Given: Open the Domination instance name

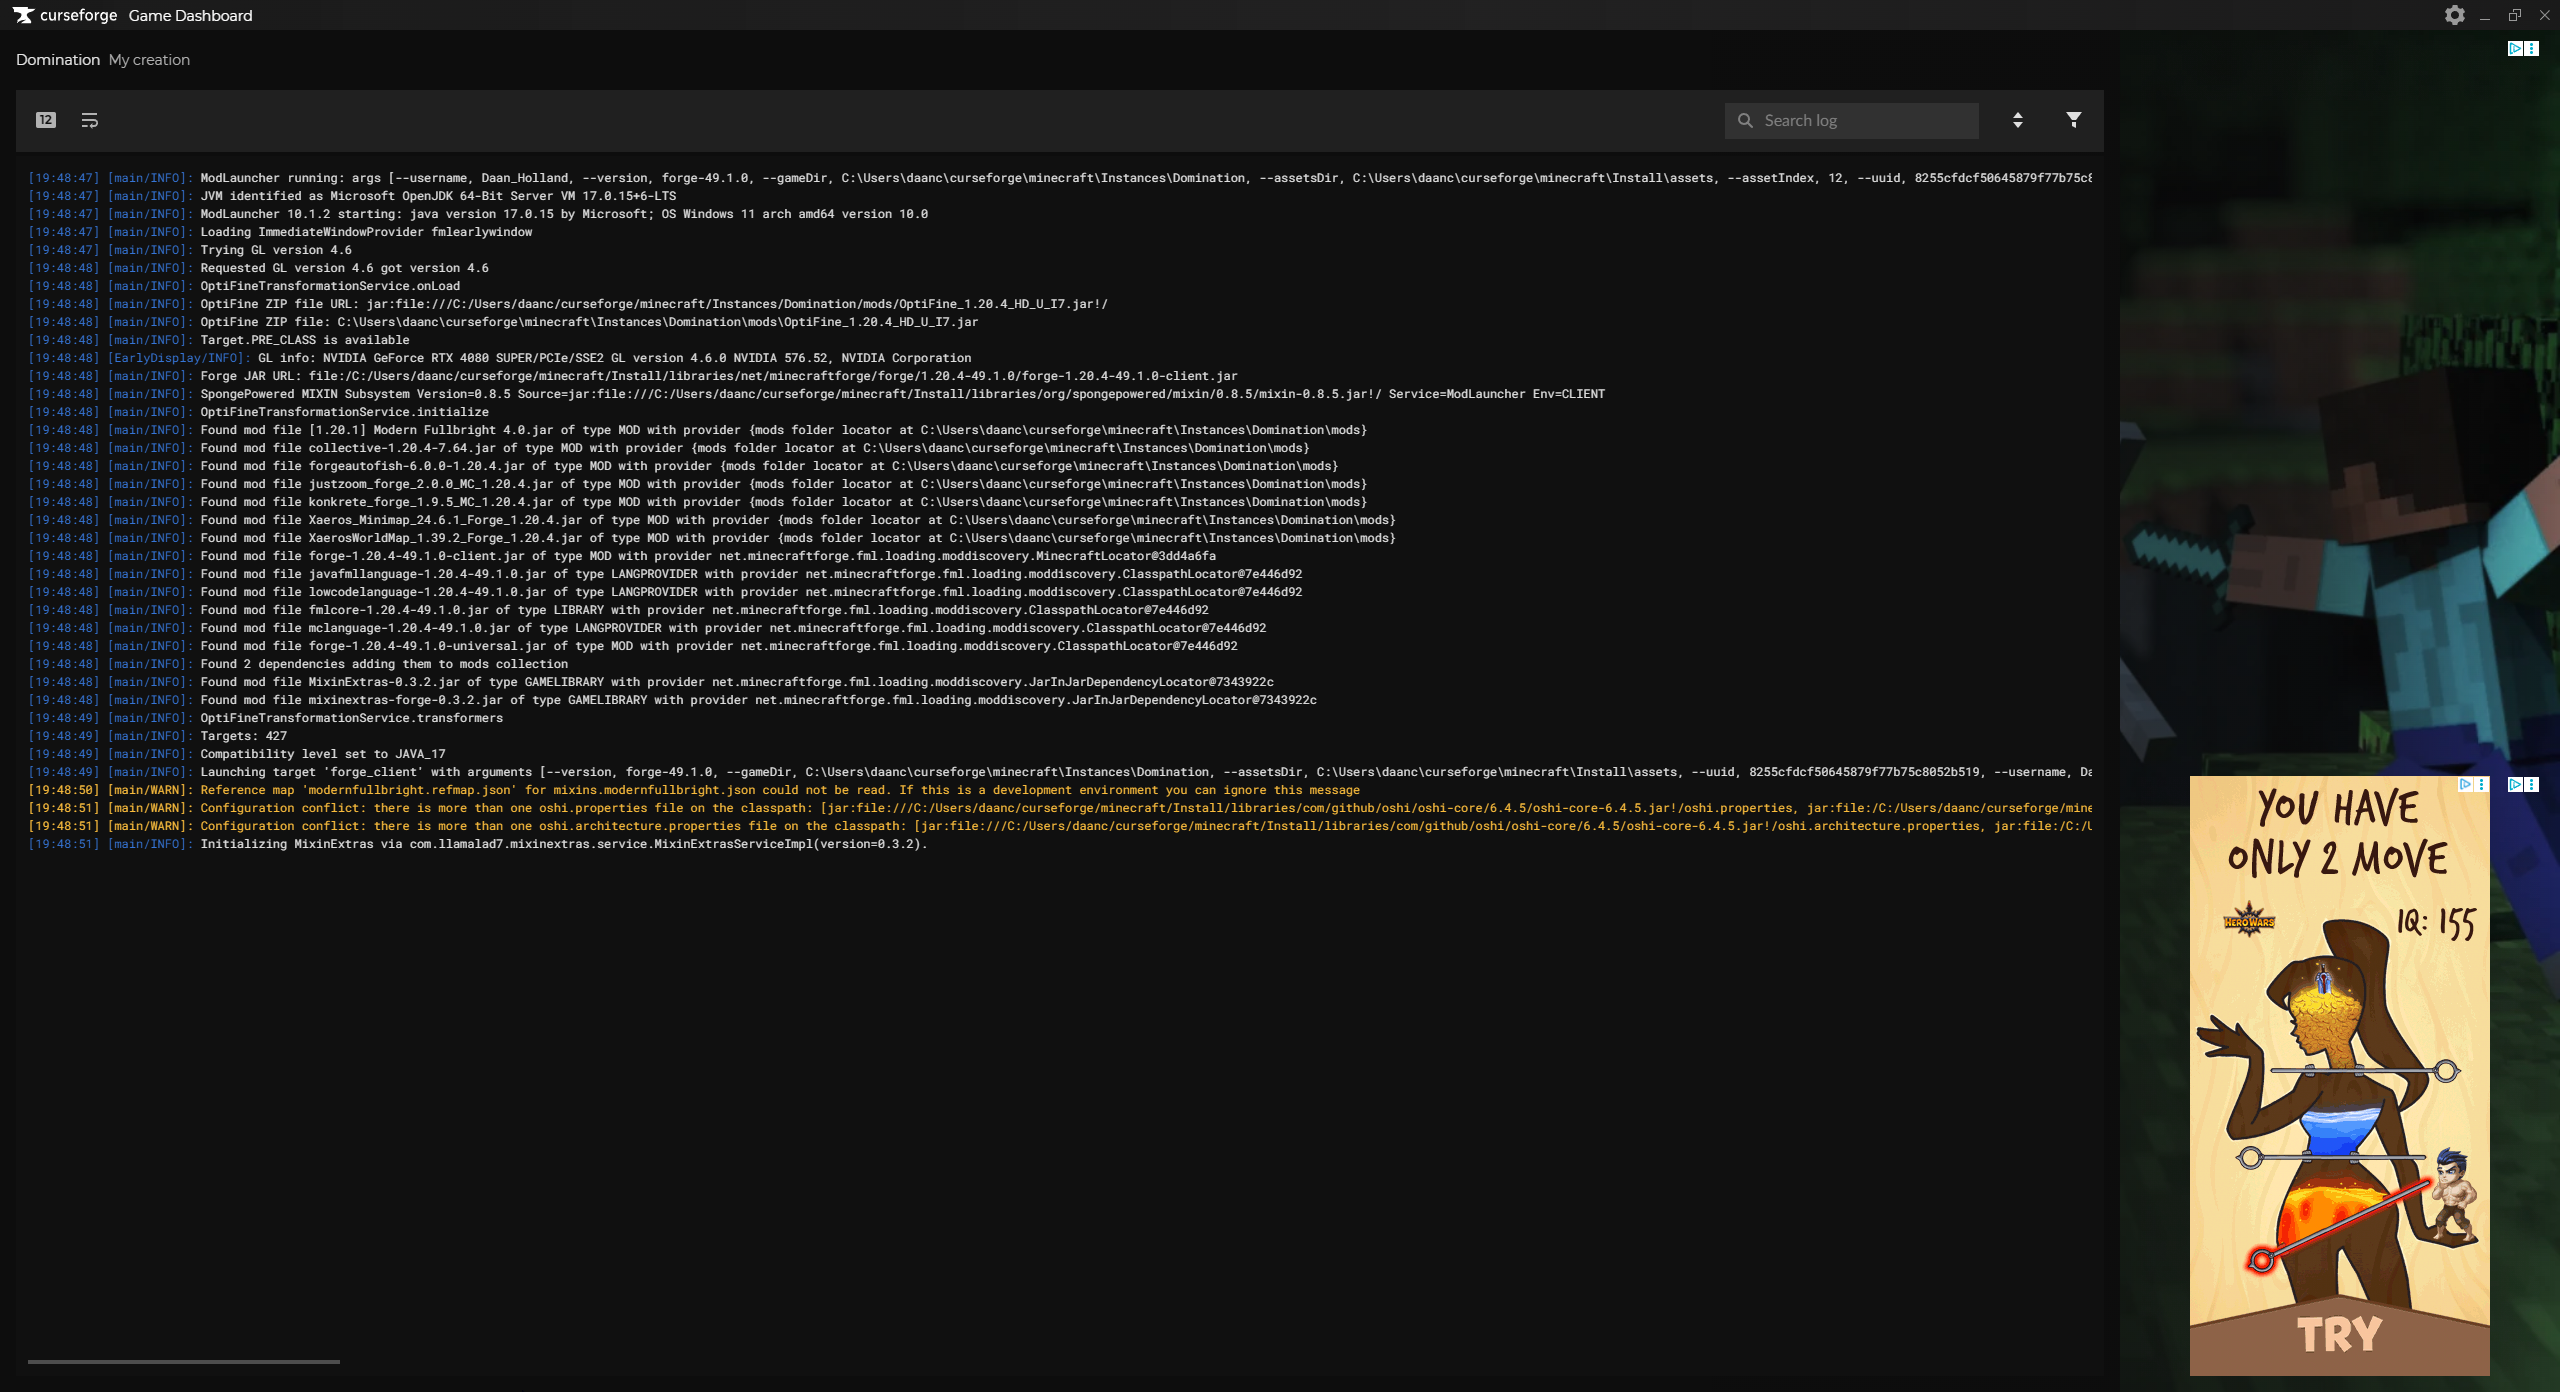Looking at the screenshot, I should point(58,60).
